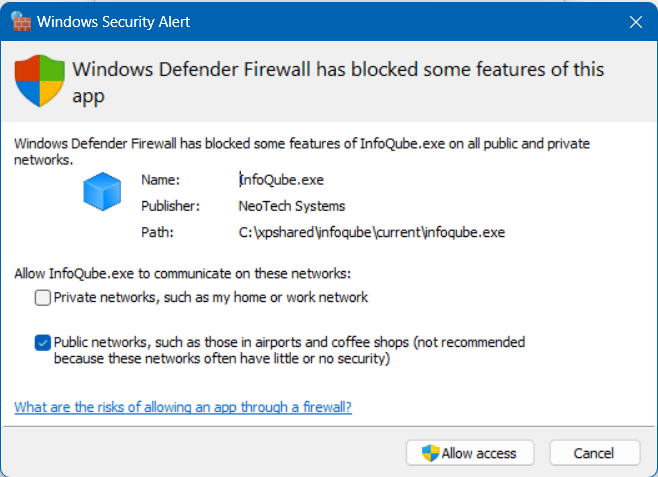Screen dimensions: 658x477
Task: Enable the Private networks checkbox
Action: coord(42,297)
